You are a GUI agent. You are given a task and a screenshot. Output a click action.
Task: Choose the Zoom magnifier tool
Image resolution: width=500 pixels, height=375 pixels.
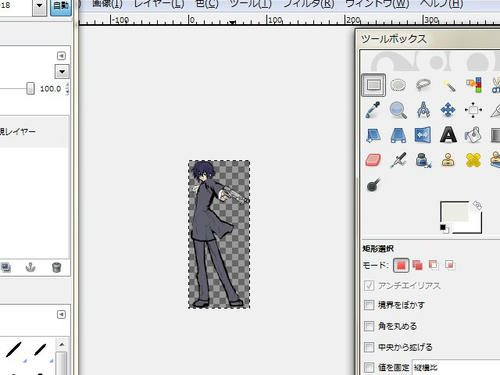398,110
